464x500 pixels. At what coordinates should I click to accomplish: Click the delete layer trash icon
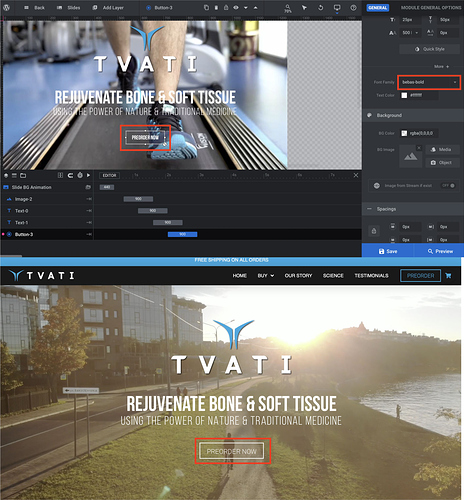(216, 7)
